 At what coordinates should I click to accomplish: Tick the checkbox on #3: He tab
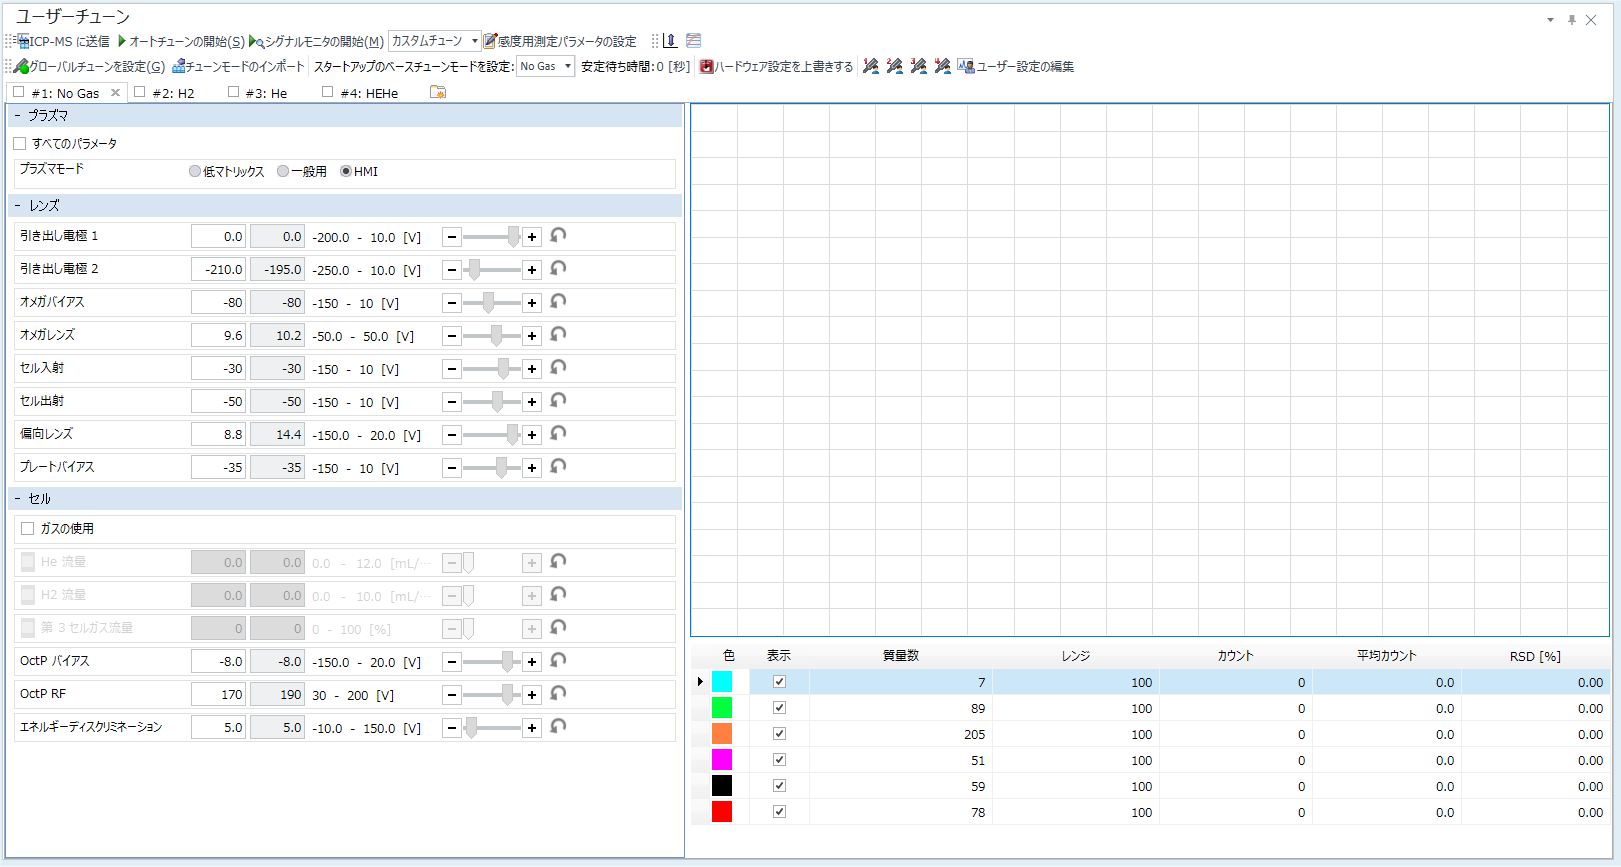click(x=233, y=92)
